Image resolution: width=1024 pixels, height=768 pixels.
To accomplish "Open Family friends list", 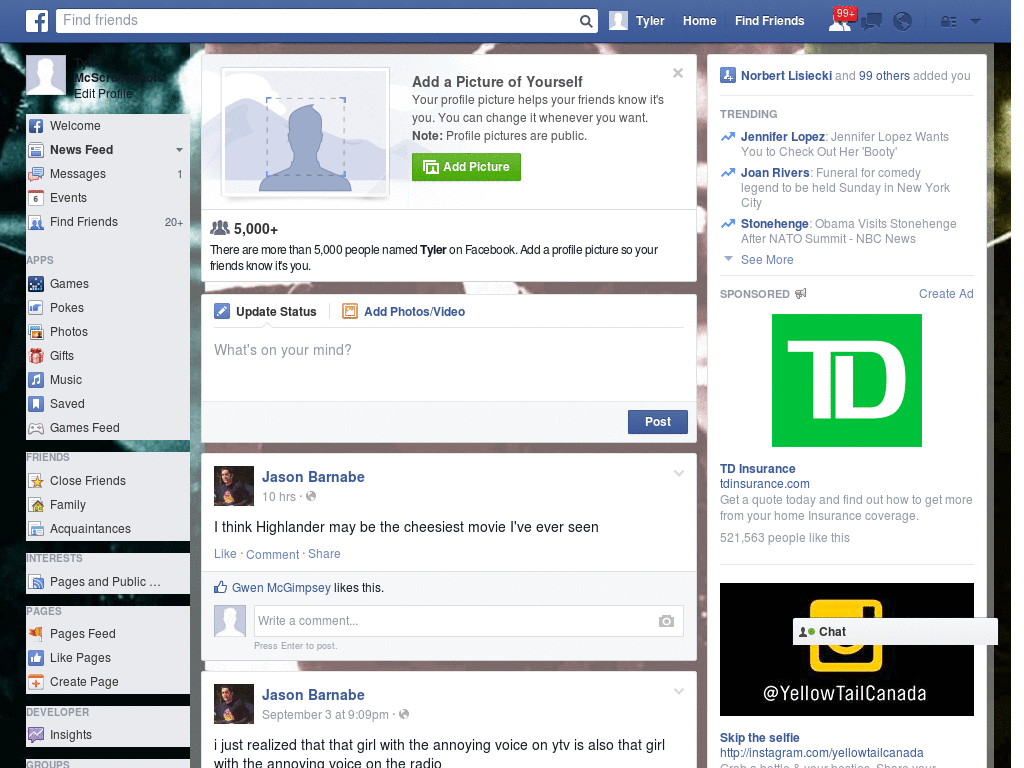I will tap(108, 505).
